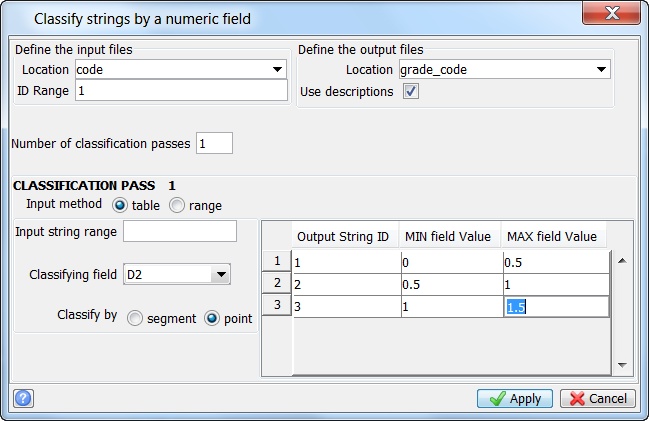
Task: Open the input Location dropdown
Action: click(x=276, y=70)
